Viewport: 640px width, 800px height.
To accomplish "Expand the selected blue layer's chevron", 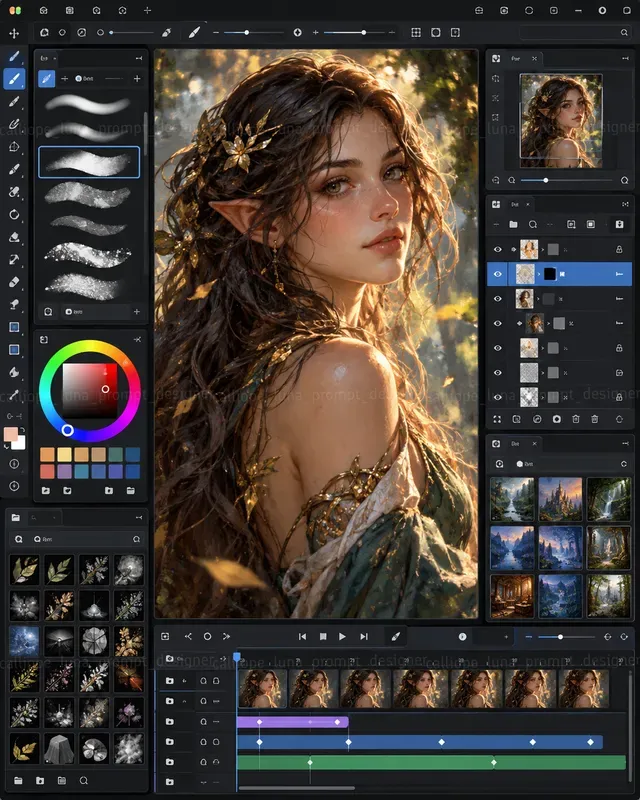I will coord(538,274).
